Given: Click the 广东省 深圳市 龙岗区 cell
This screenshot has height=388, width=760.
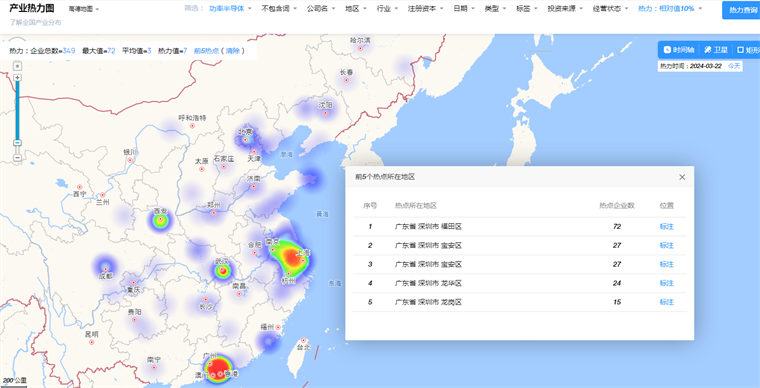Looking at the screenshot, I should 428,302.
